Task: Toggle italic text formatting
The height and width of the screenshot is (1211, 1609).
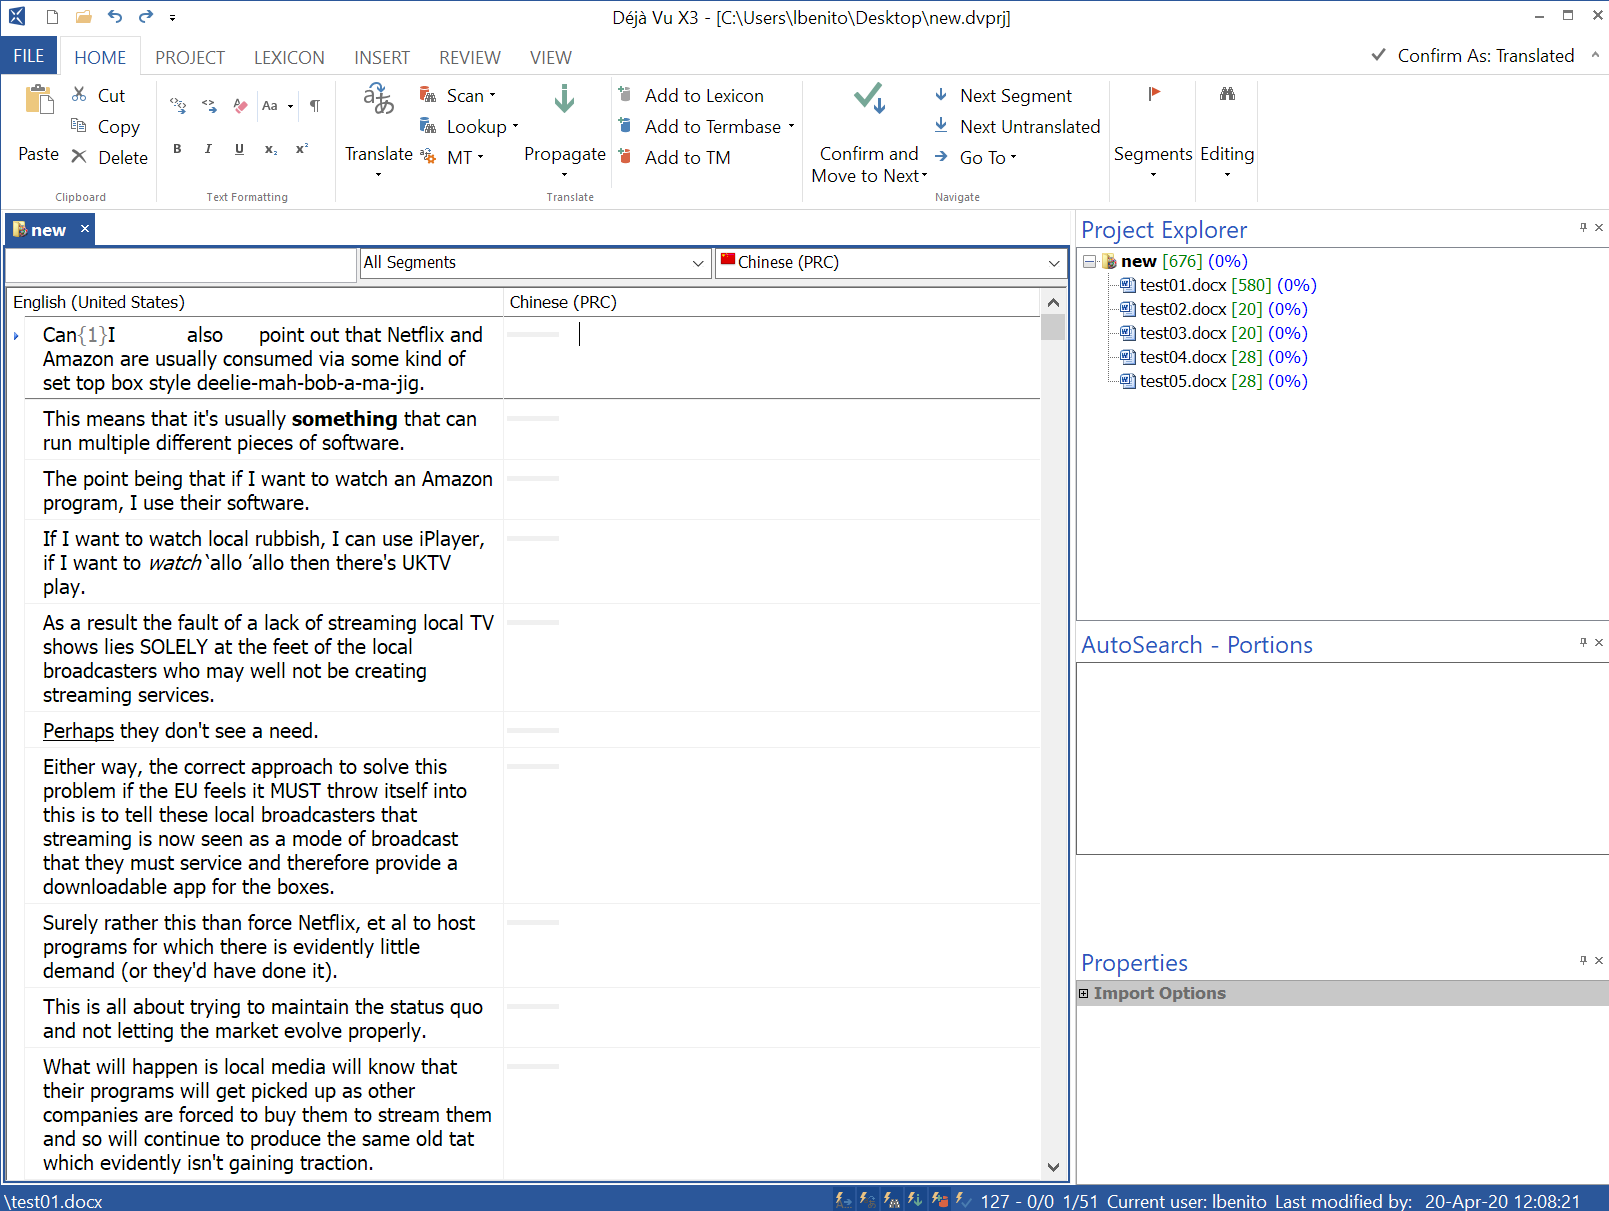Action: pyautogui.click(x=208, y=149)
